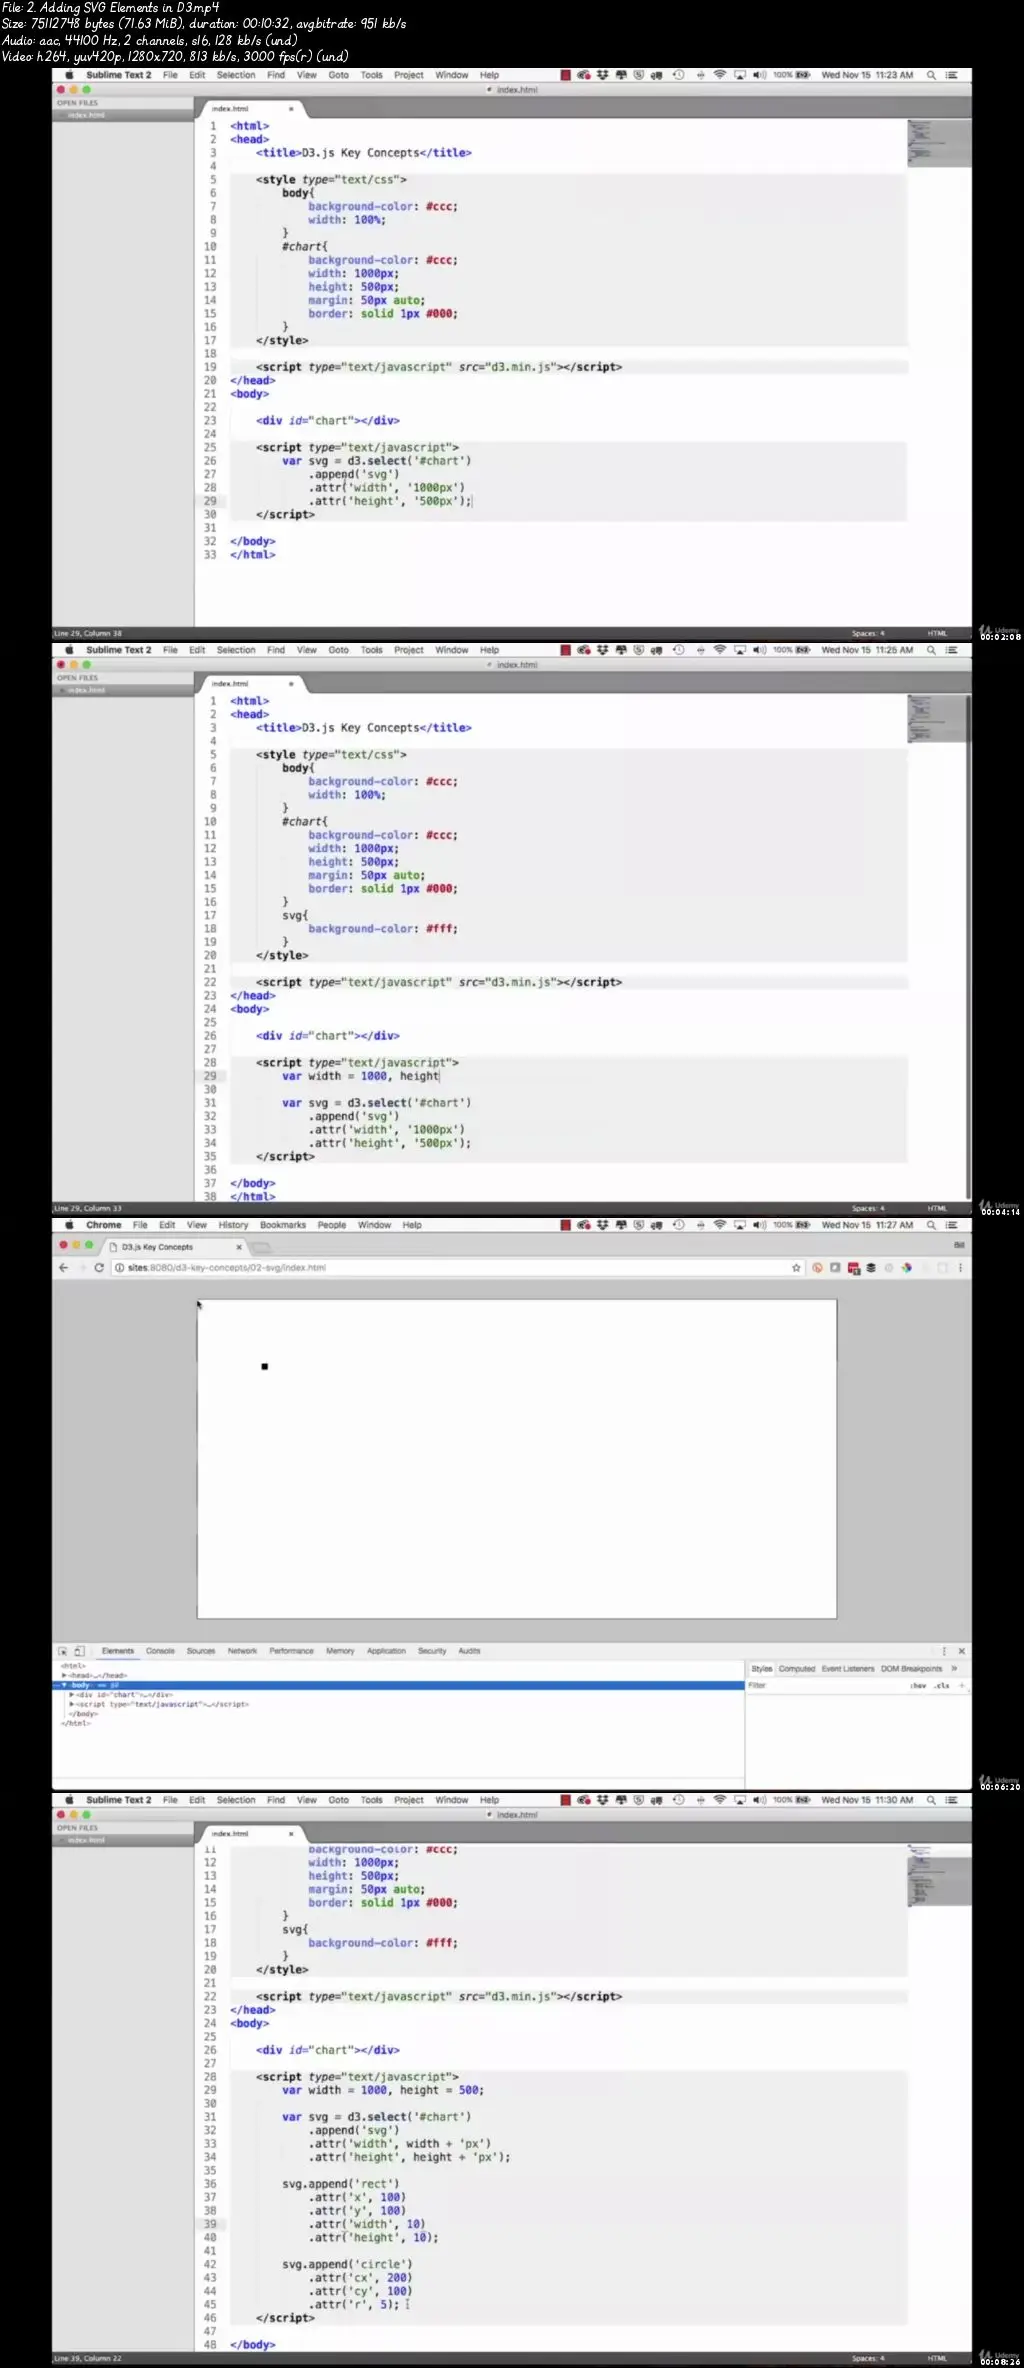Open Chrome's History menu
Screen dimensions: 1024x2368
(x=233, y=1225)
